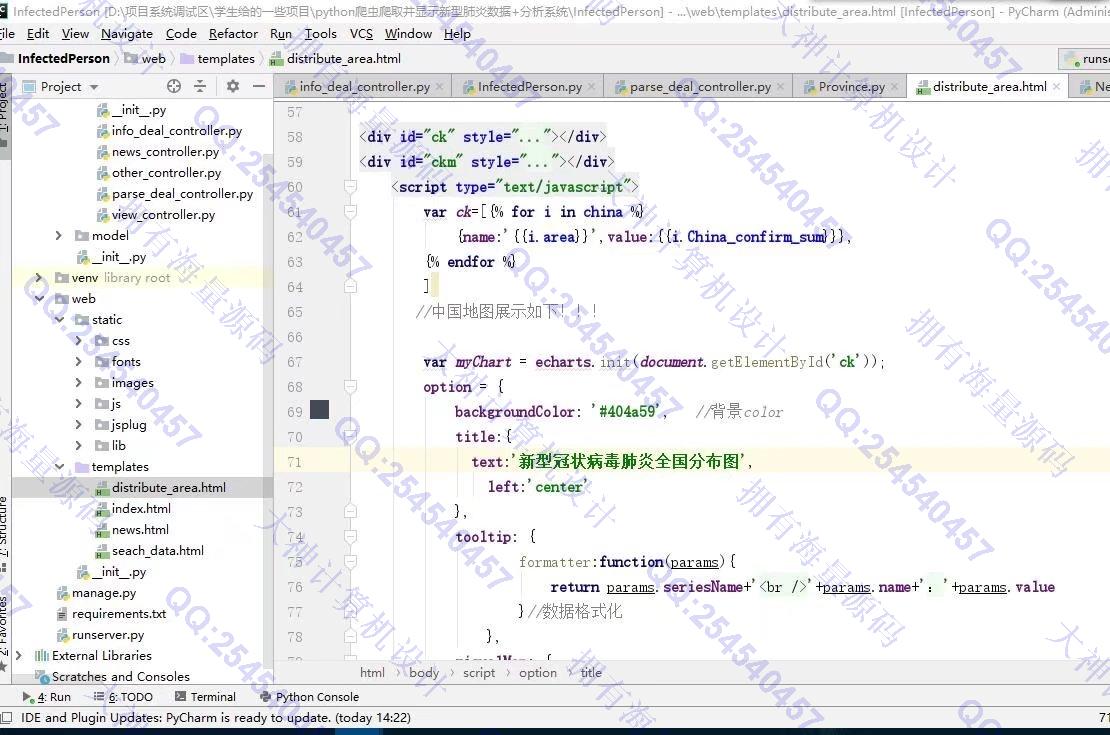1110x735 pixels.
Task: Open the Project view dropdown
Action: pyautogui.click(x=94, y=87)
